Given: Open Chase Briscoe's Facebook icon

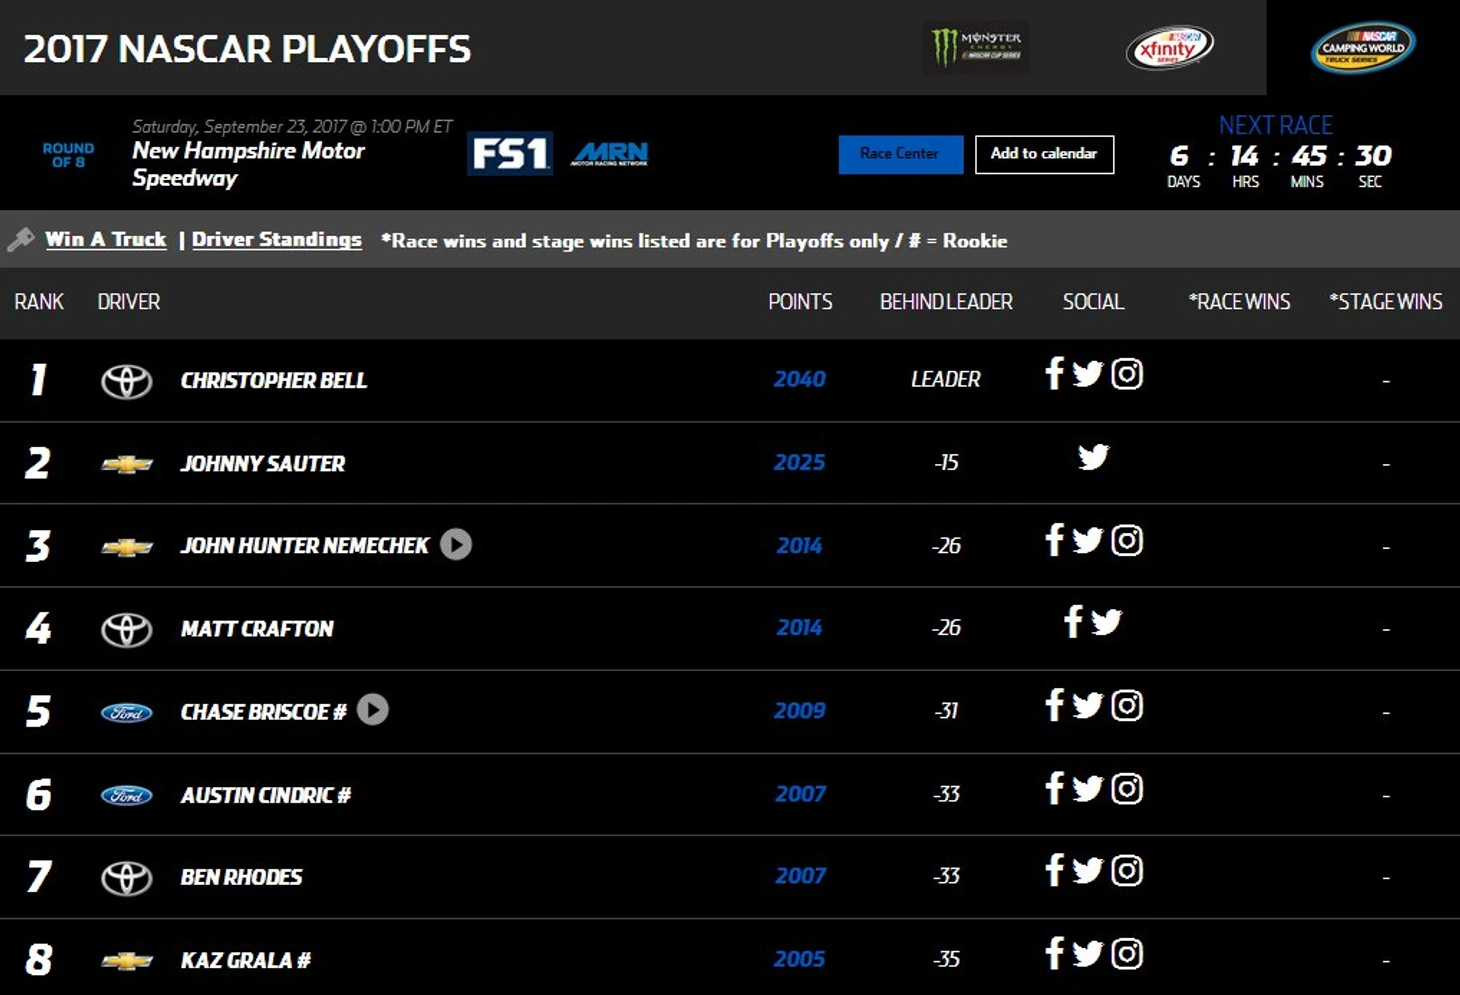Looking at the screenshot, I should click(x=1054, y=705).
